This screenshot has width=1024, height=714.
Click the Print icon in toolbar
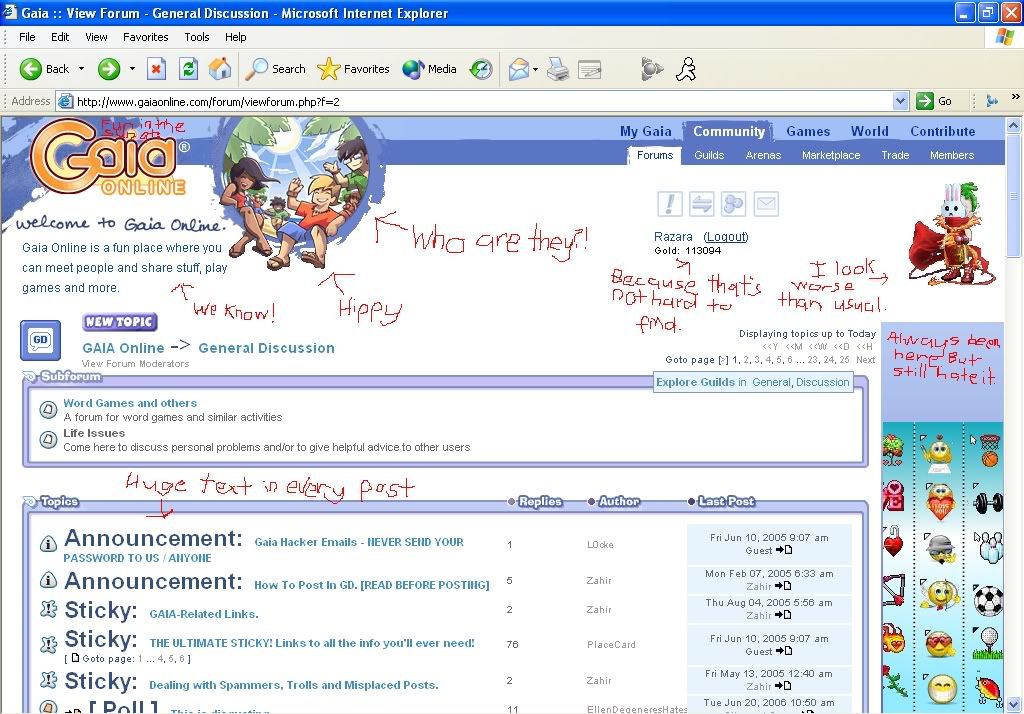pyautogui.click(x=558, y=69)
